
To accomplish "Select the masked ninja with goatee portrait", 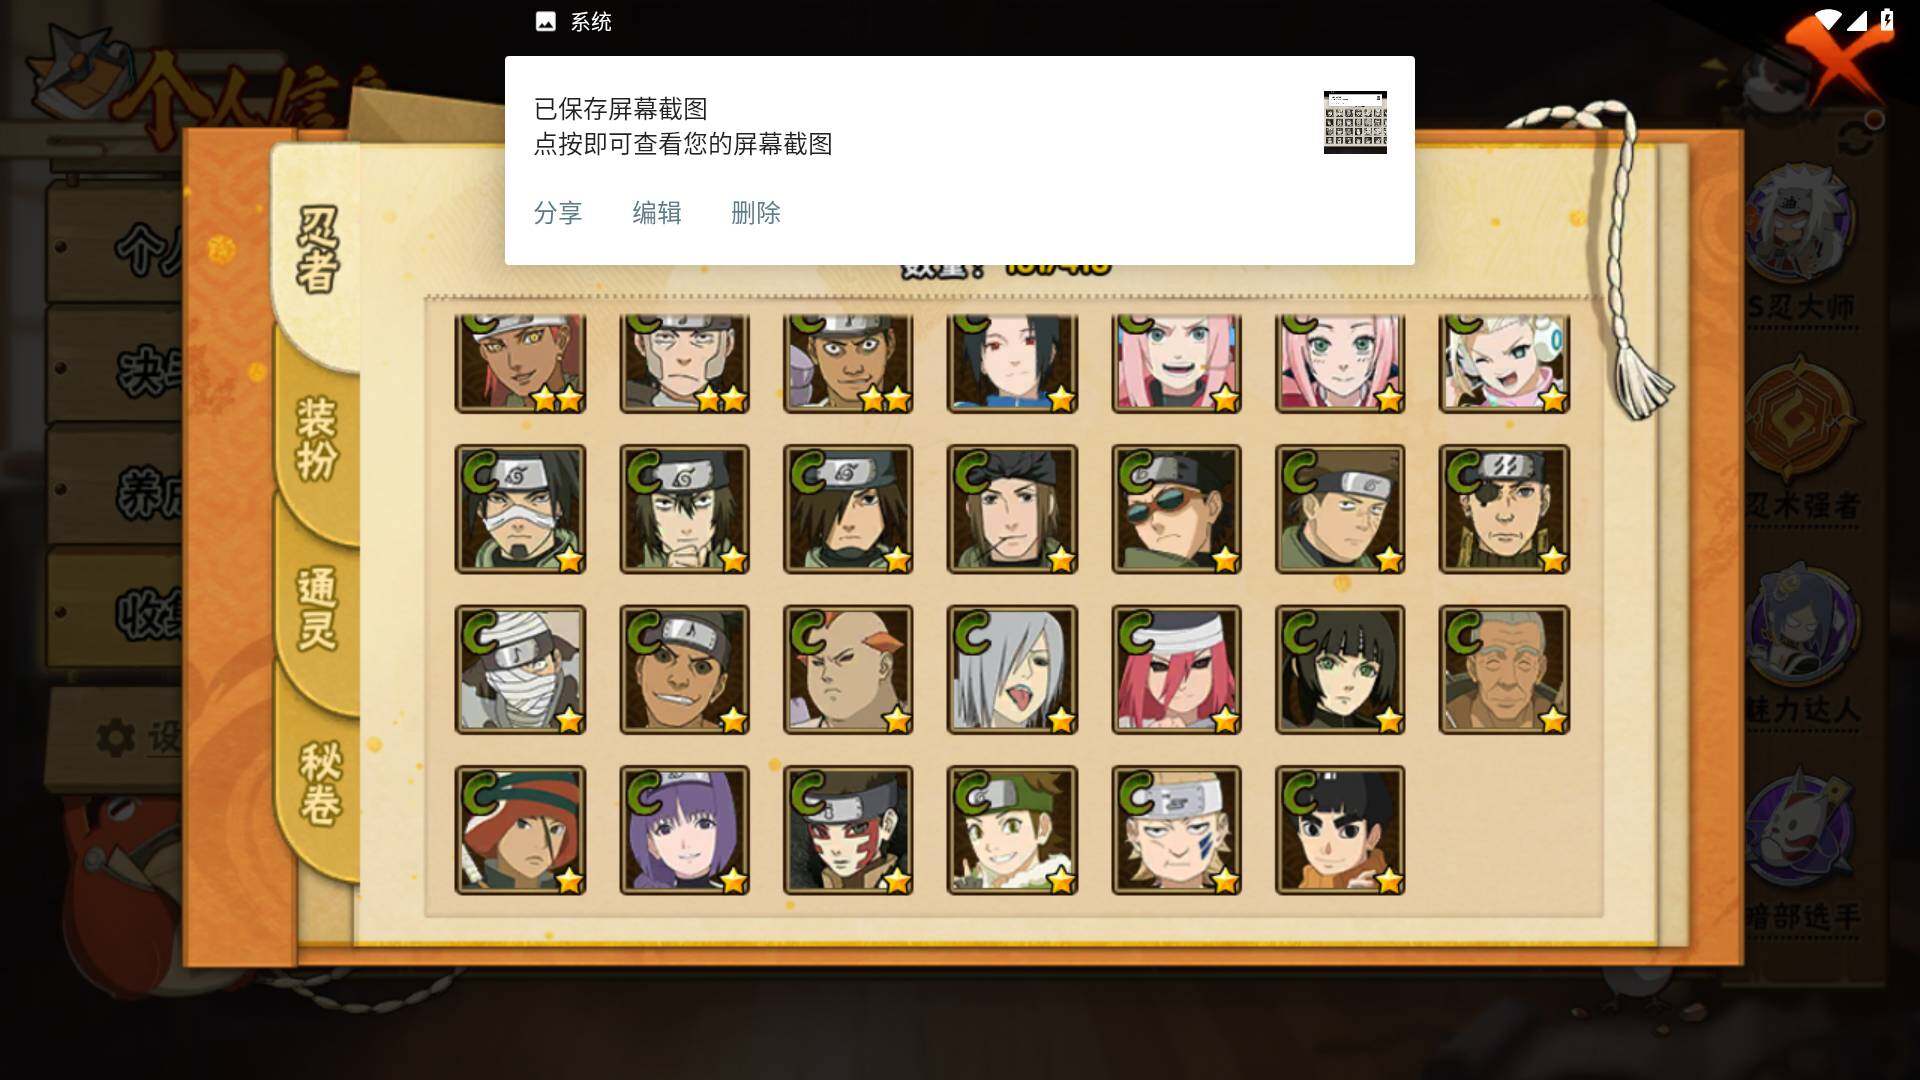I will [x=520, y=509].
